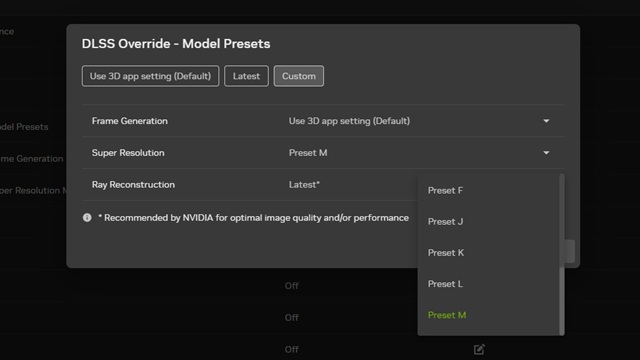Click the info icon beside the NVIDIA recommendation
This screenshot has width=640, height=360.
(x=87, y=218)
